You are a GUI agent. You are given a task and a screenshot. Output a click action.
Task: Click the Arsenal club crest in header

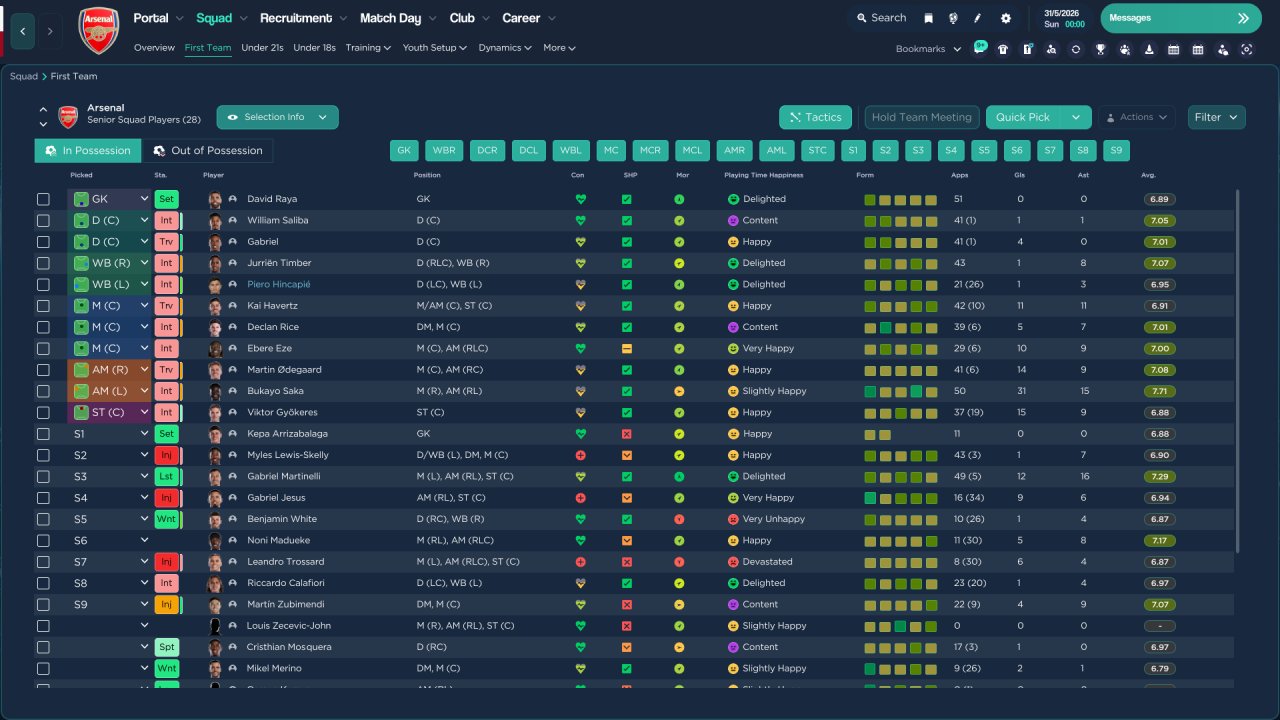[x=98, y=31]
